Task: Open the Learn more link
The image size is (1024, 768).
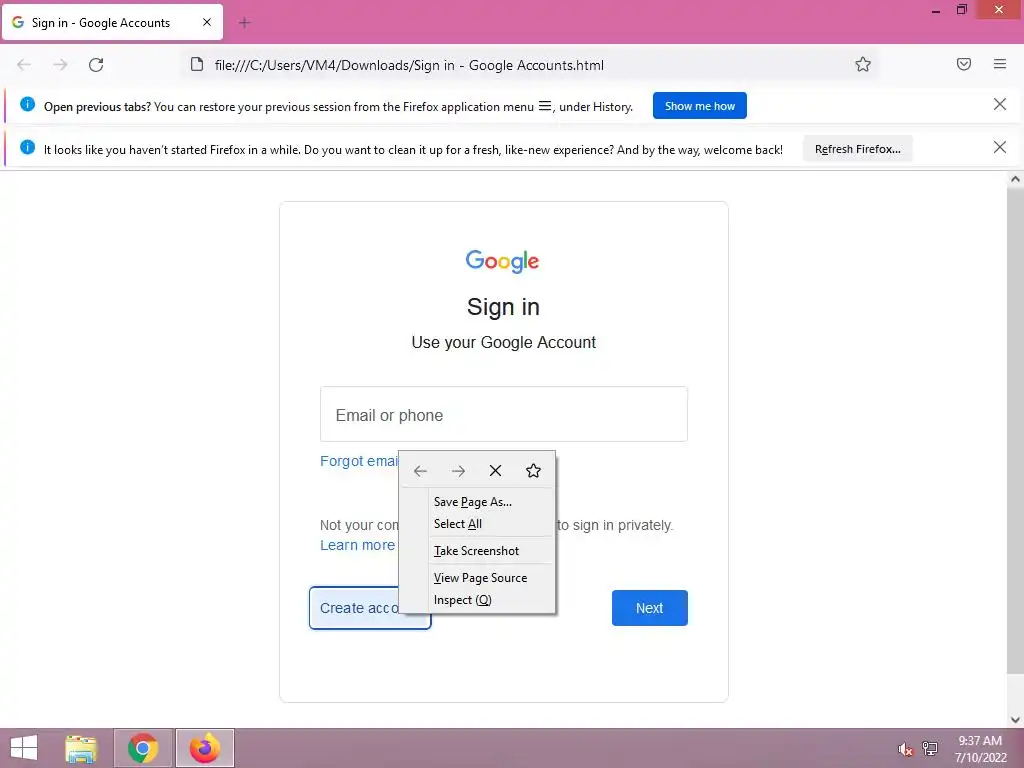Action: coord(357,545)
